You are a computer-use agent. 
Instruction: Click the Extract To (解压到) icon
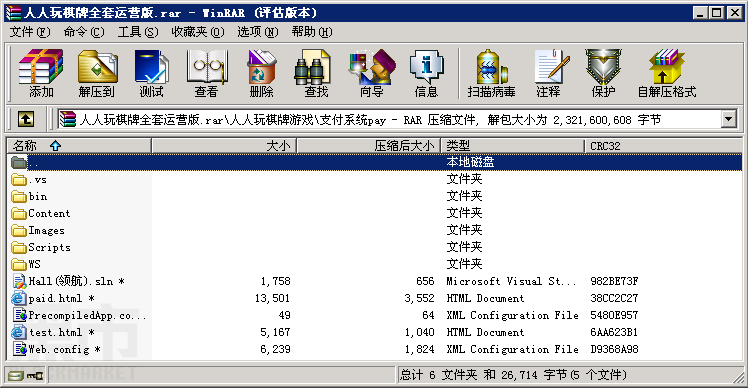coord(97,66)
